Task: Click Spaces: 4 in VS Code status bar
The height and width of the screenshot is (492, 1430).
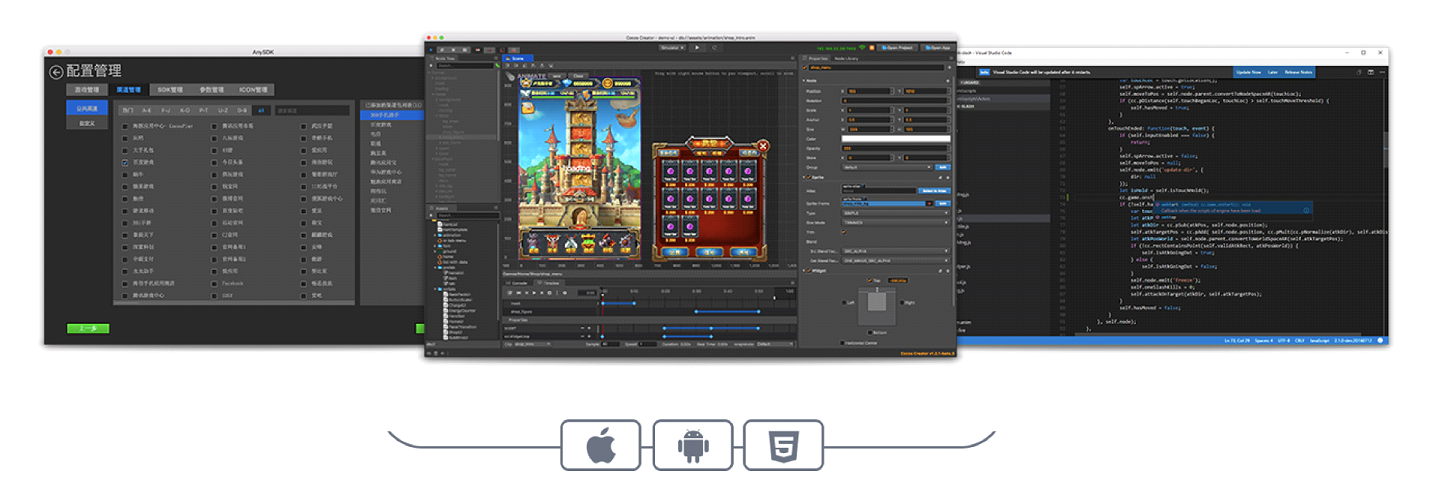Action: [x=1264, y=341]
